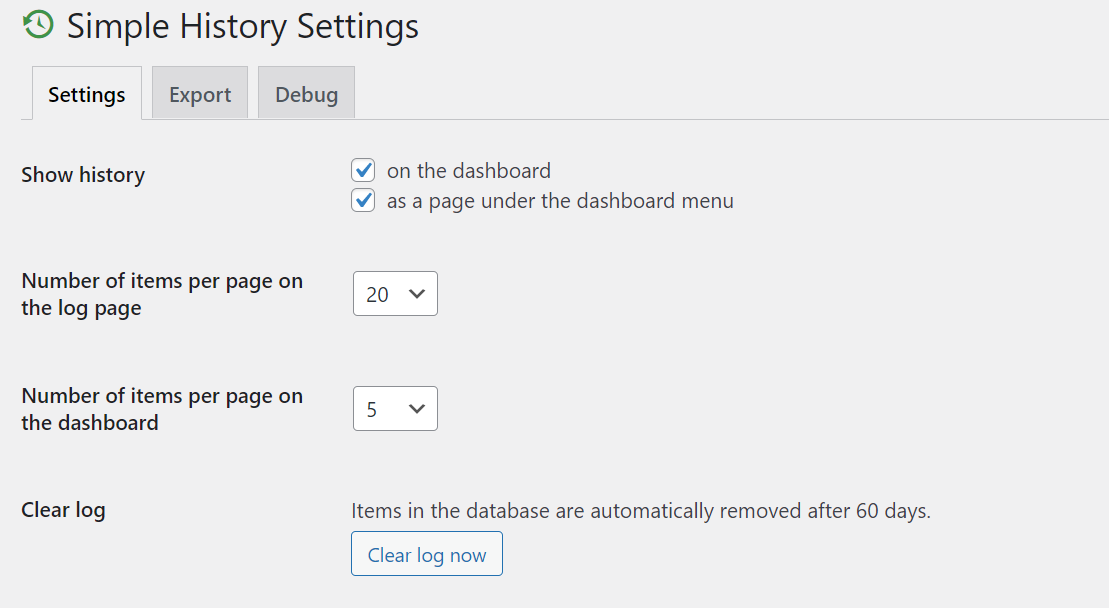Click the 'Simple History Settings' heading

pos(243,27)
